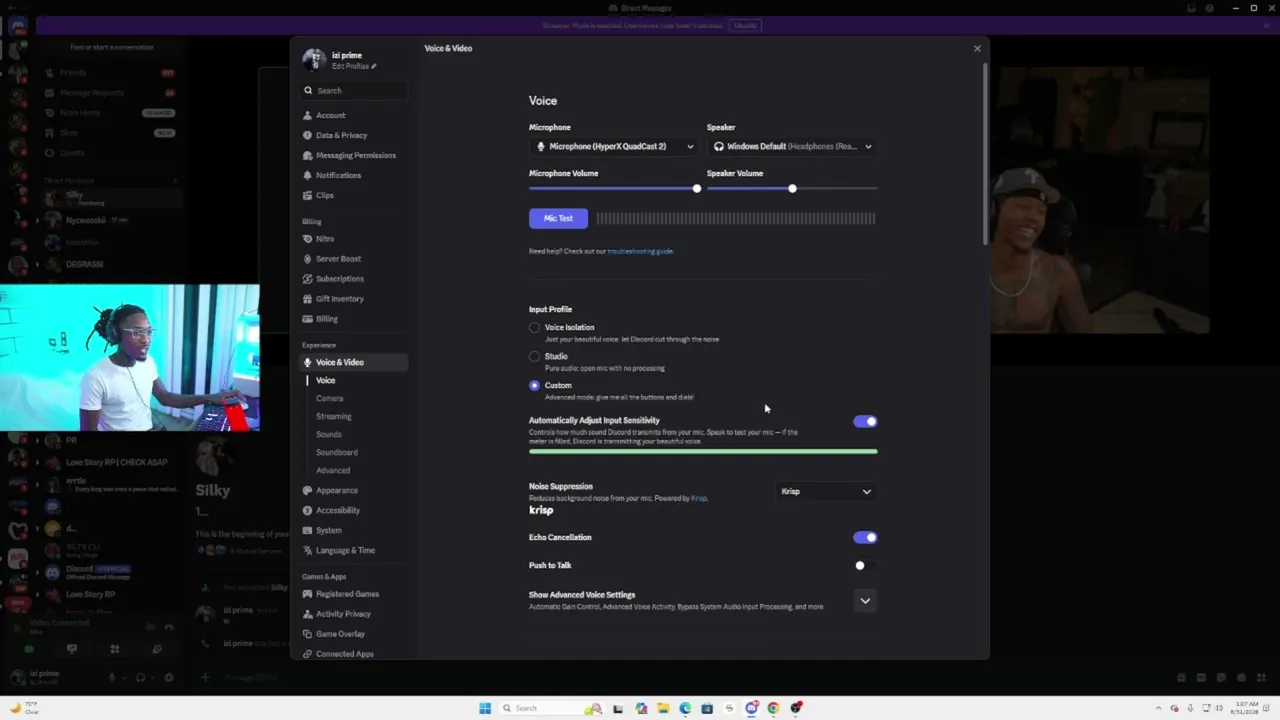
Task: Switch to the Streaming sub-tab
Action: click(x=334, y=416)
